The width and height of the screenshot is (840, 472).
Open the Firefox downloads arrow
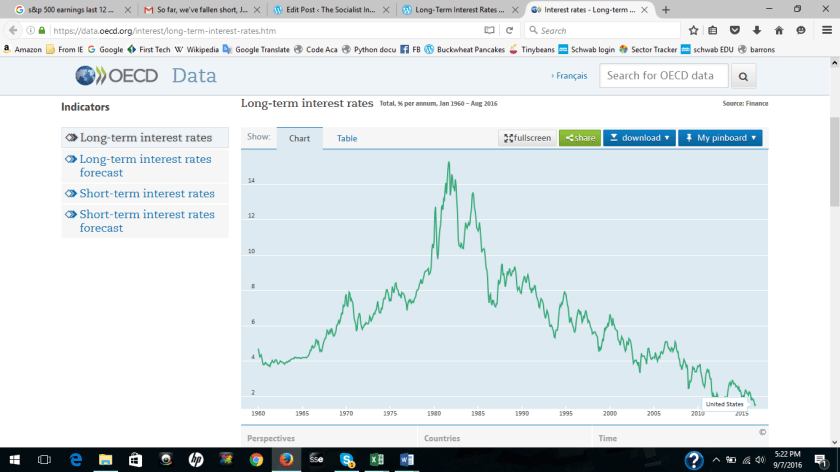757,30
